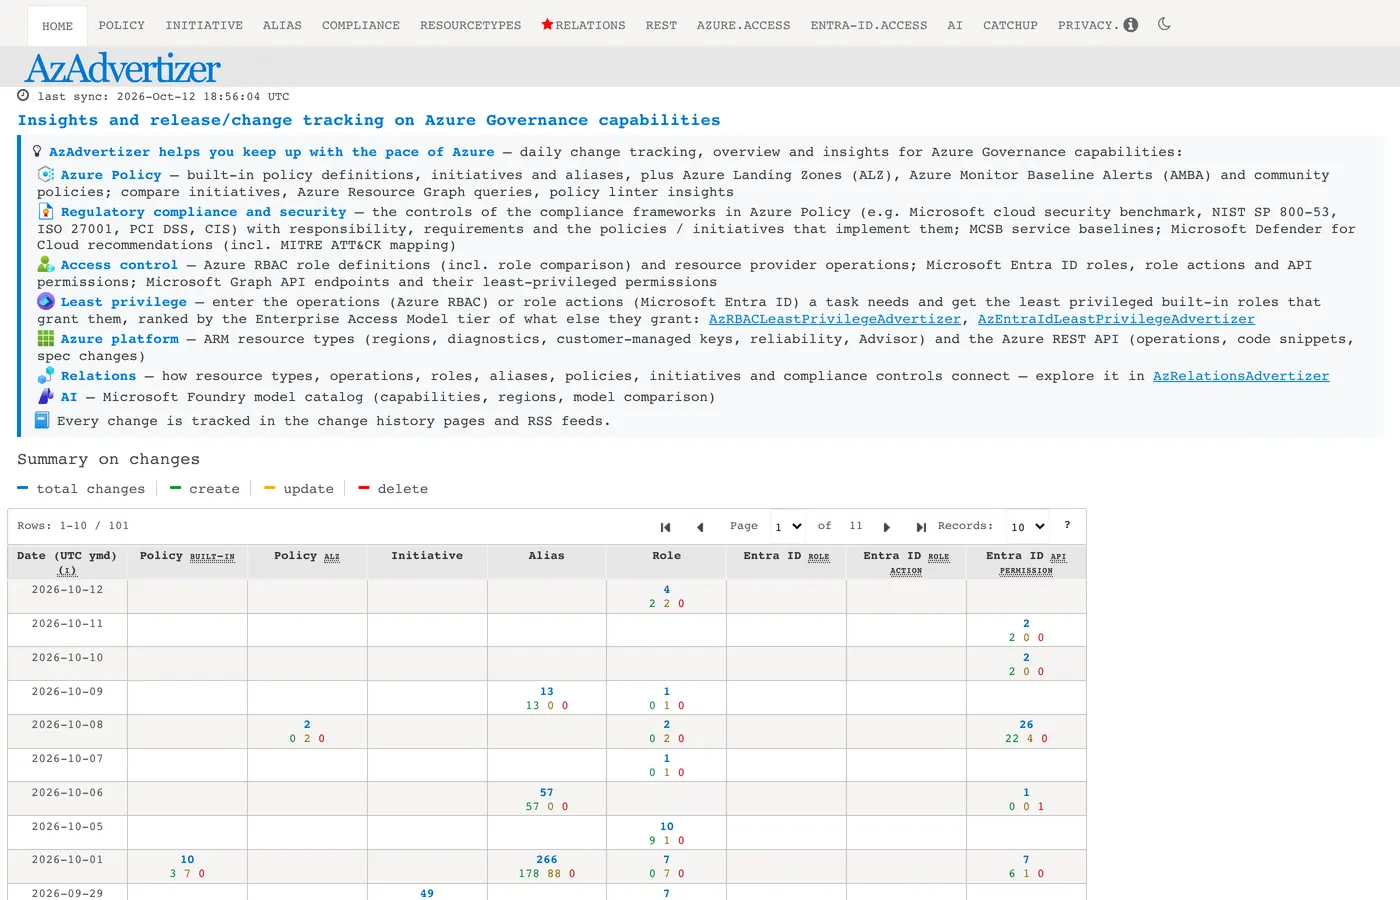Screen dimensions: 1400x900
Task: Open the Records per page dropdown
Action: pyautogui.click(x=1028, y=526)
